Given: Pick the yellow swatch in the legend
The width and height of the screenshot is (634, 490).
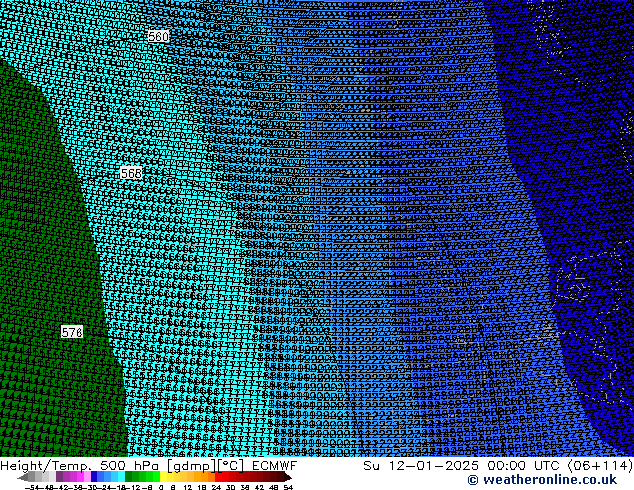Looking at the screenshot, I should [163, 478].
